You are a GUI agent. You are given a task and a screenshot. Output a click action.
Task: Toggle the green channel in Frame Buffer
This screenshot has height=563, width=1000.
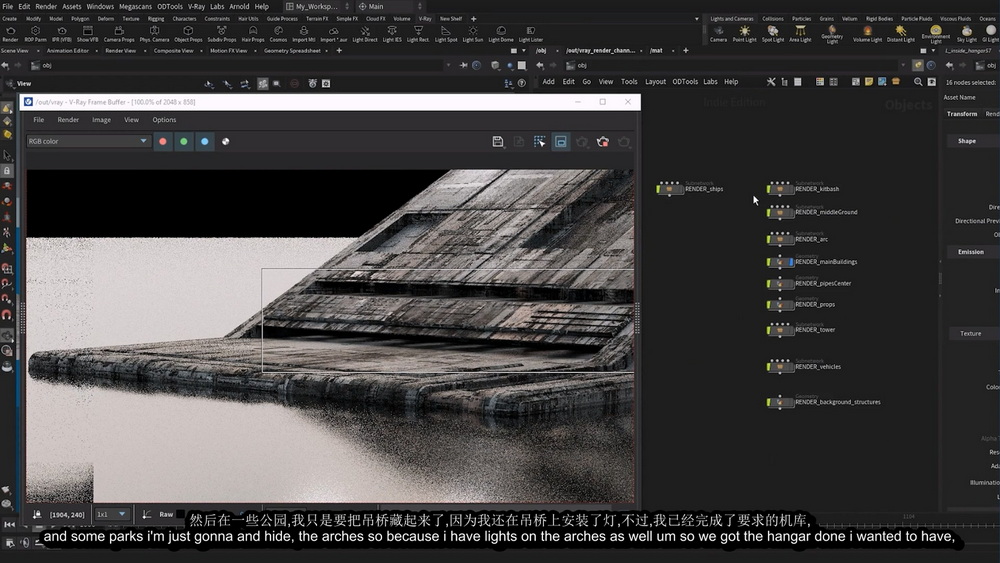[184, 142]
